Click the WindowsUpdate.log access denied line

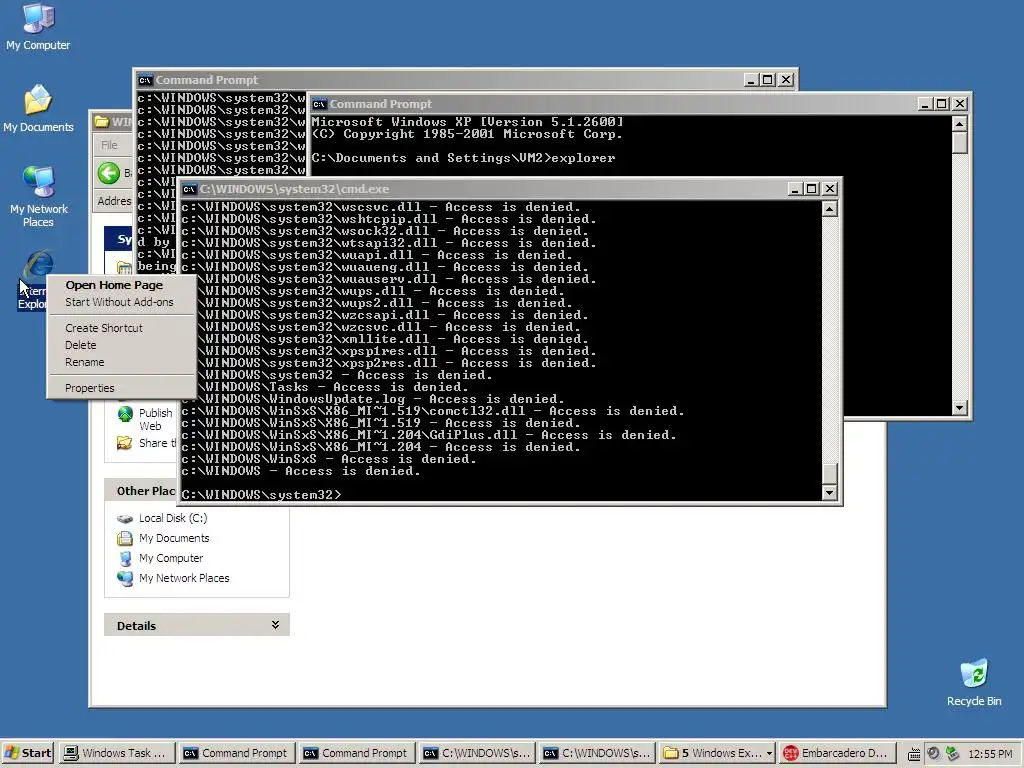click(x=372, y=399)
